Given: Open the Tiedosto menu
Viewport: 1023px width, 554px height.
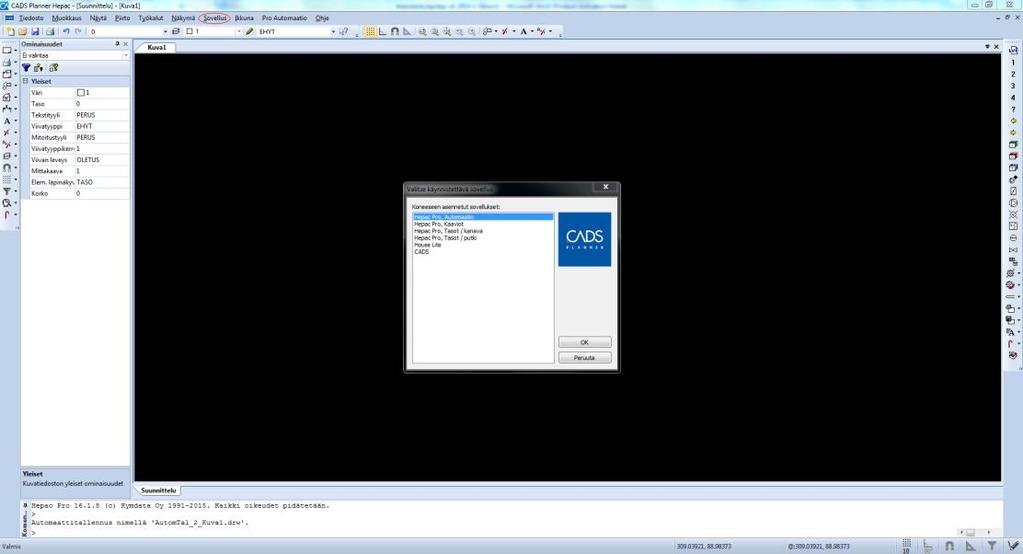Looking at the screenshot, I should click(x=31, y=18).
